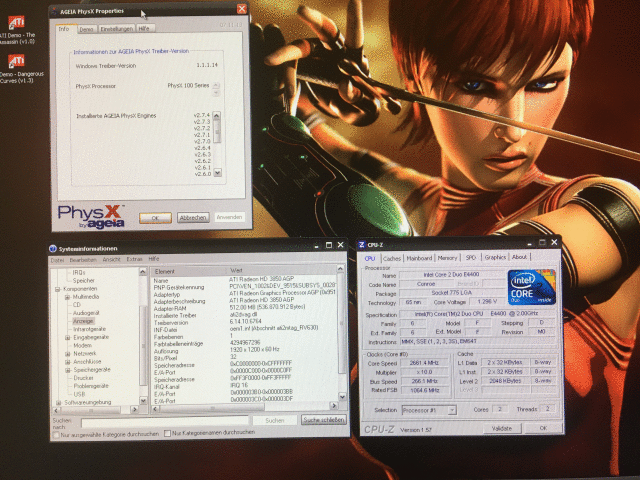This screenshot has width=640, height=480.
Task: Click the Suchen nach search input field
Action: 164,421
